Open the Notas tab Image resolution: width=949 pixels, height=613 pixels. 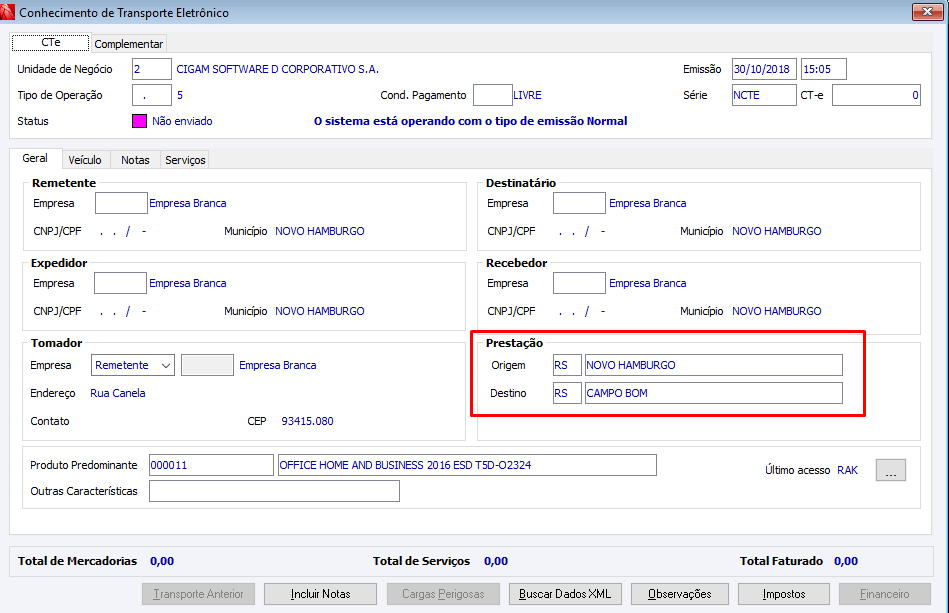point(135,160)
